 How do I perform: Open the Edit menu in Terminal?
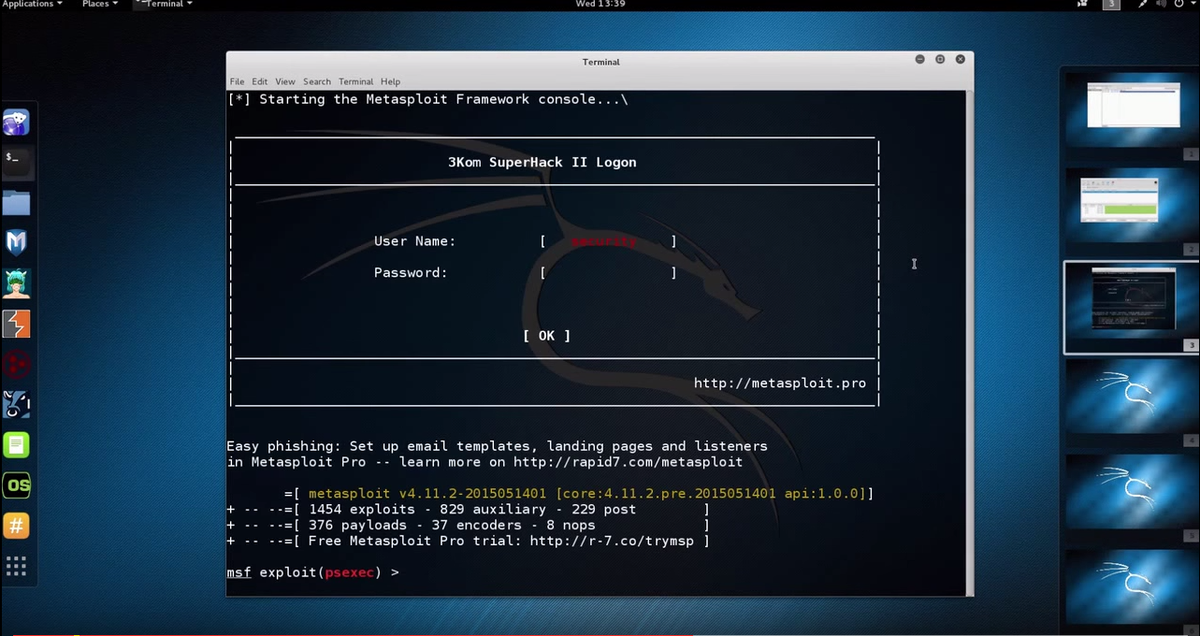(x=260, y=82)
